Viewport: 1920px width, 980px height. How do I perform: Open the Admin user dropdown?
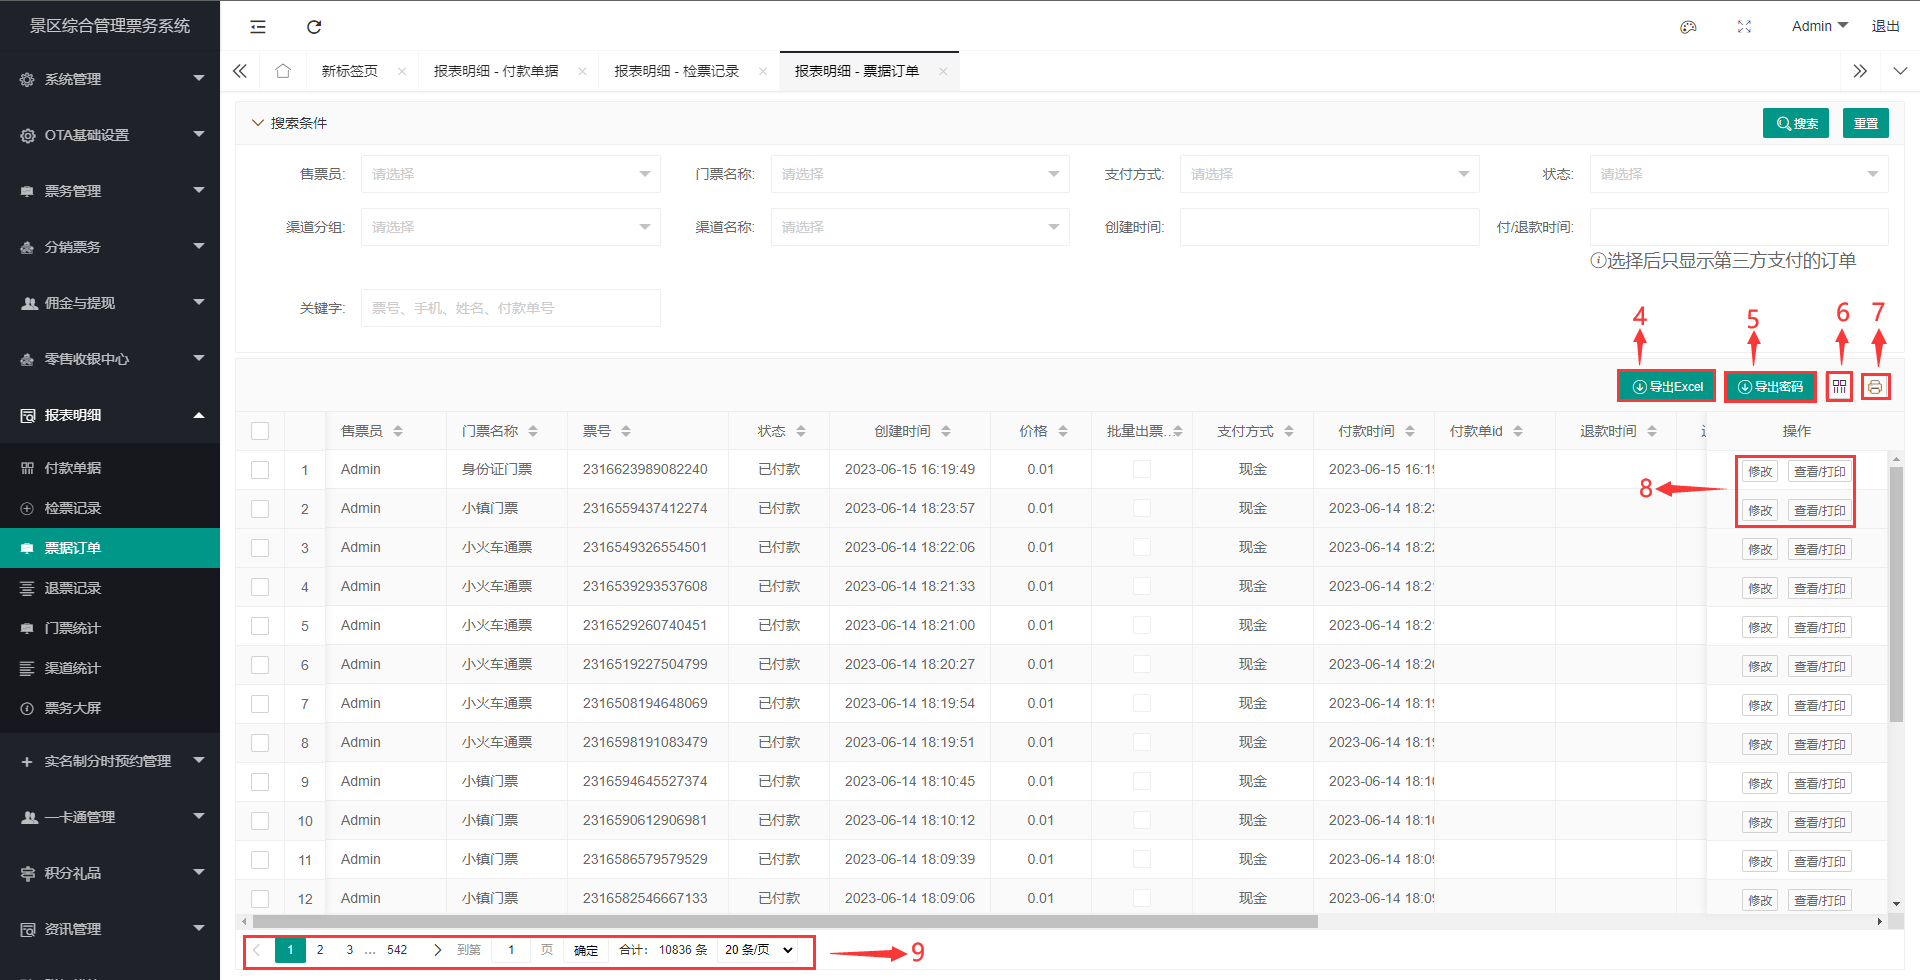pyautogui.click(x=1819, y=26)
